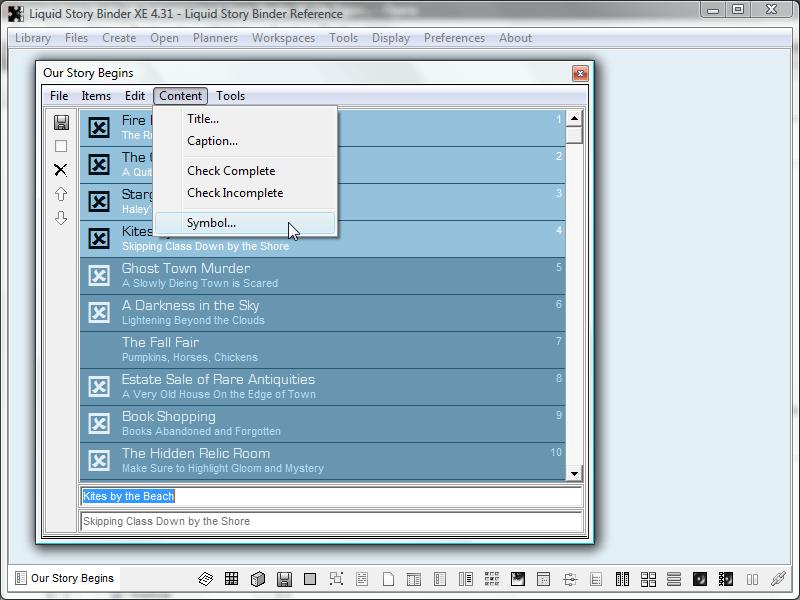800x600 pixels.
Task: Click the 3D cube icon in the bottom toolbar
Action: tap(257, 579)
